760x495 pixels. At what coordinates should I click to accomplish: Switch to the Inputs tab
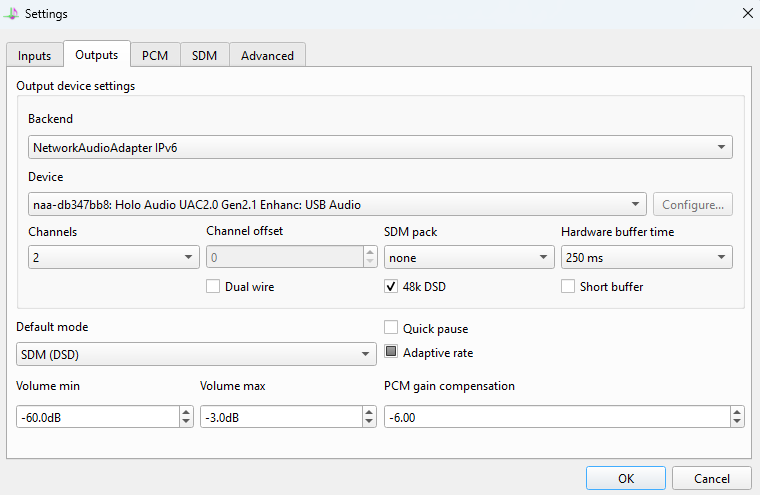coord(34,55)
